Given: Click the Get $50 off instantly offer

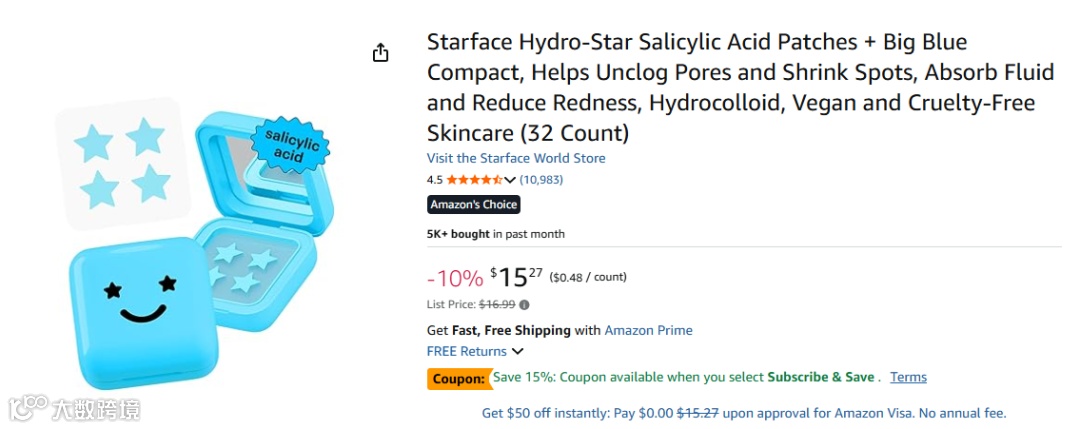Looking at the screenshot, I should [743, 413].
